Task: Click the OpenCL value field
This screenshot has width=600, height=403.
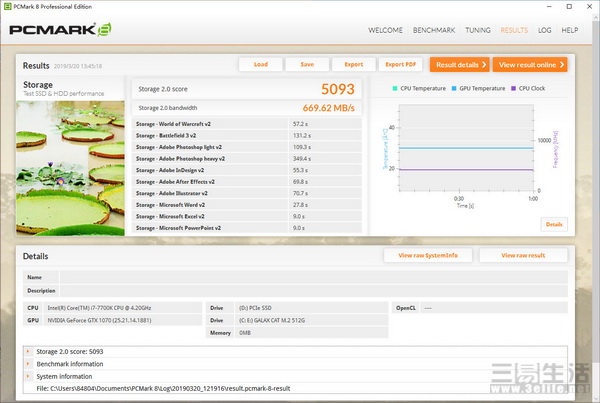Action: pyautogui.click(x=494, y=308)
